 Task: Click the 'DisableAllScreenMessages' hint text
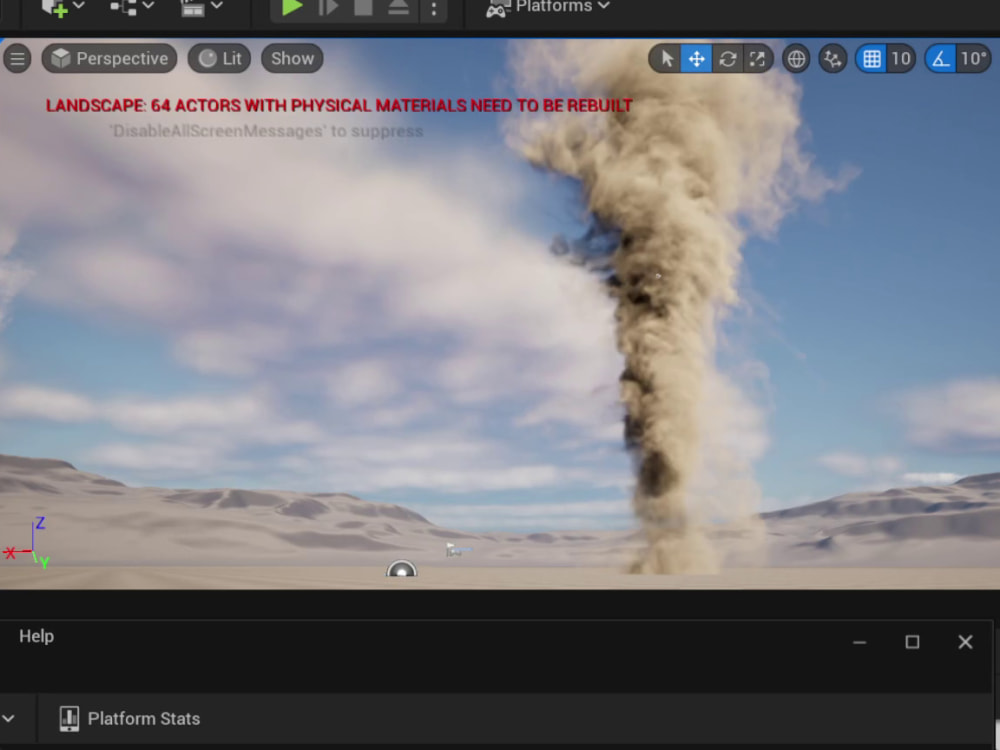coord(266,131)
